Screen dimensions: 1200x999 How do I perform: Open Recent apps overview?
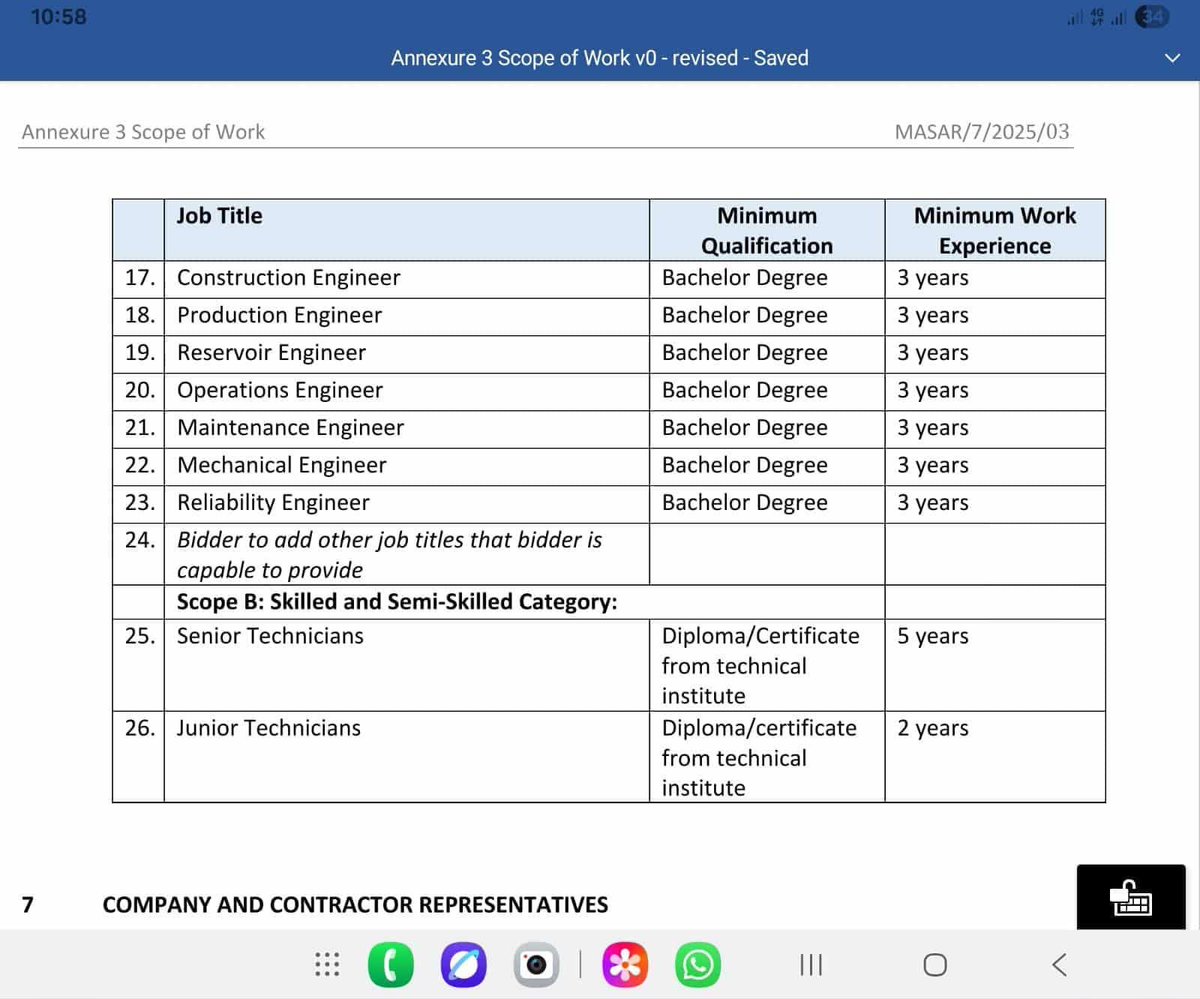810,964
